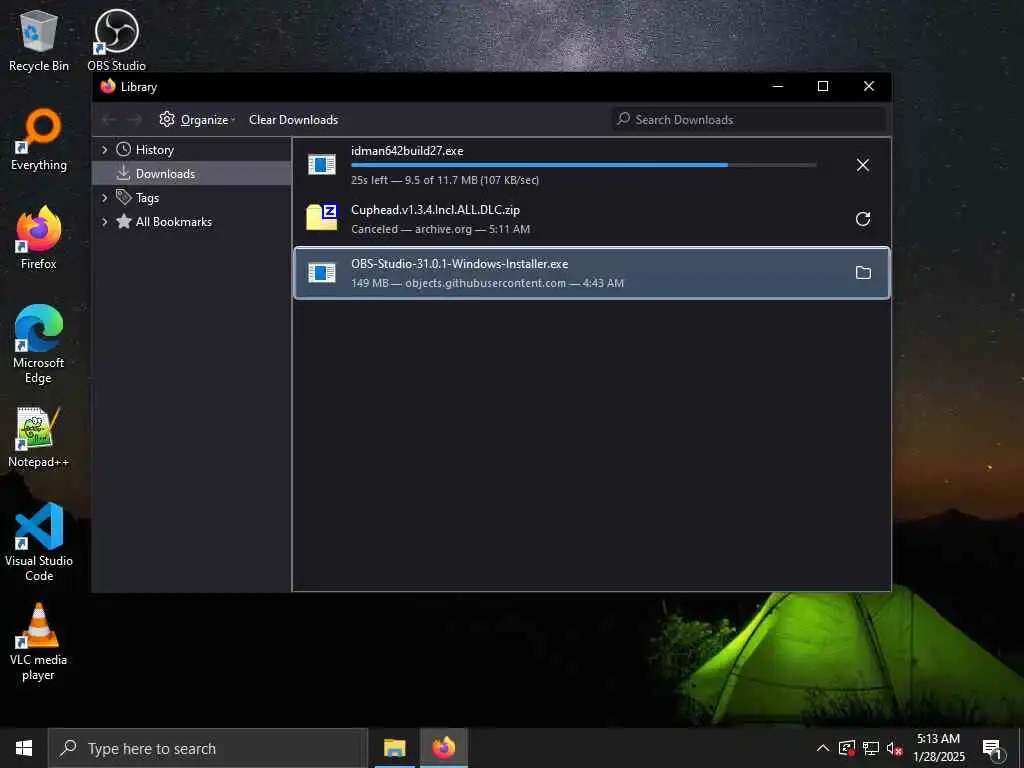This screenshot has width=1024, height=768.
Task: Click the Library back arrow
Action: [x=109, y=120]
